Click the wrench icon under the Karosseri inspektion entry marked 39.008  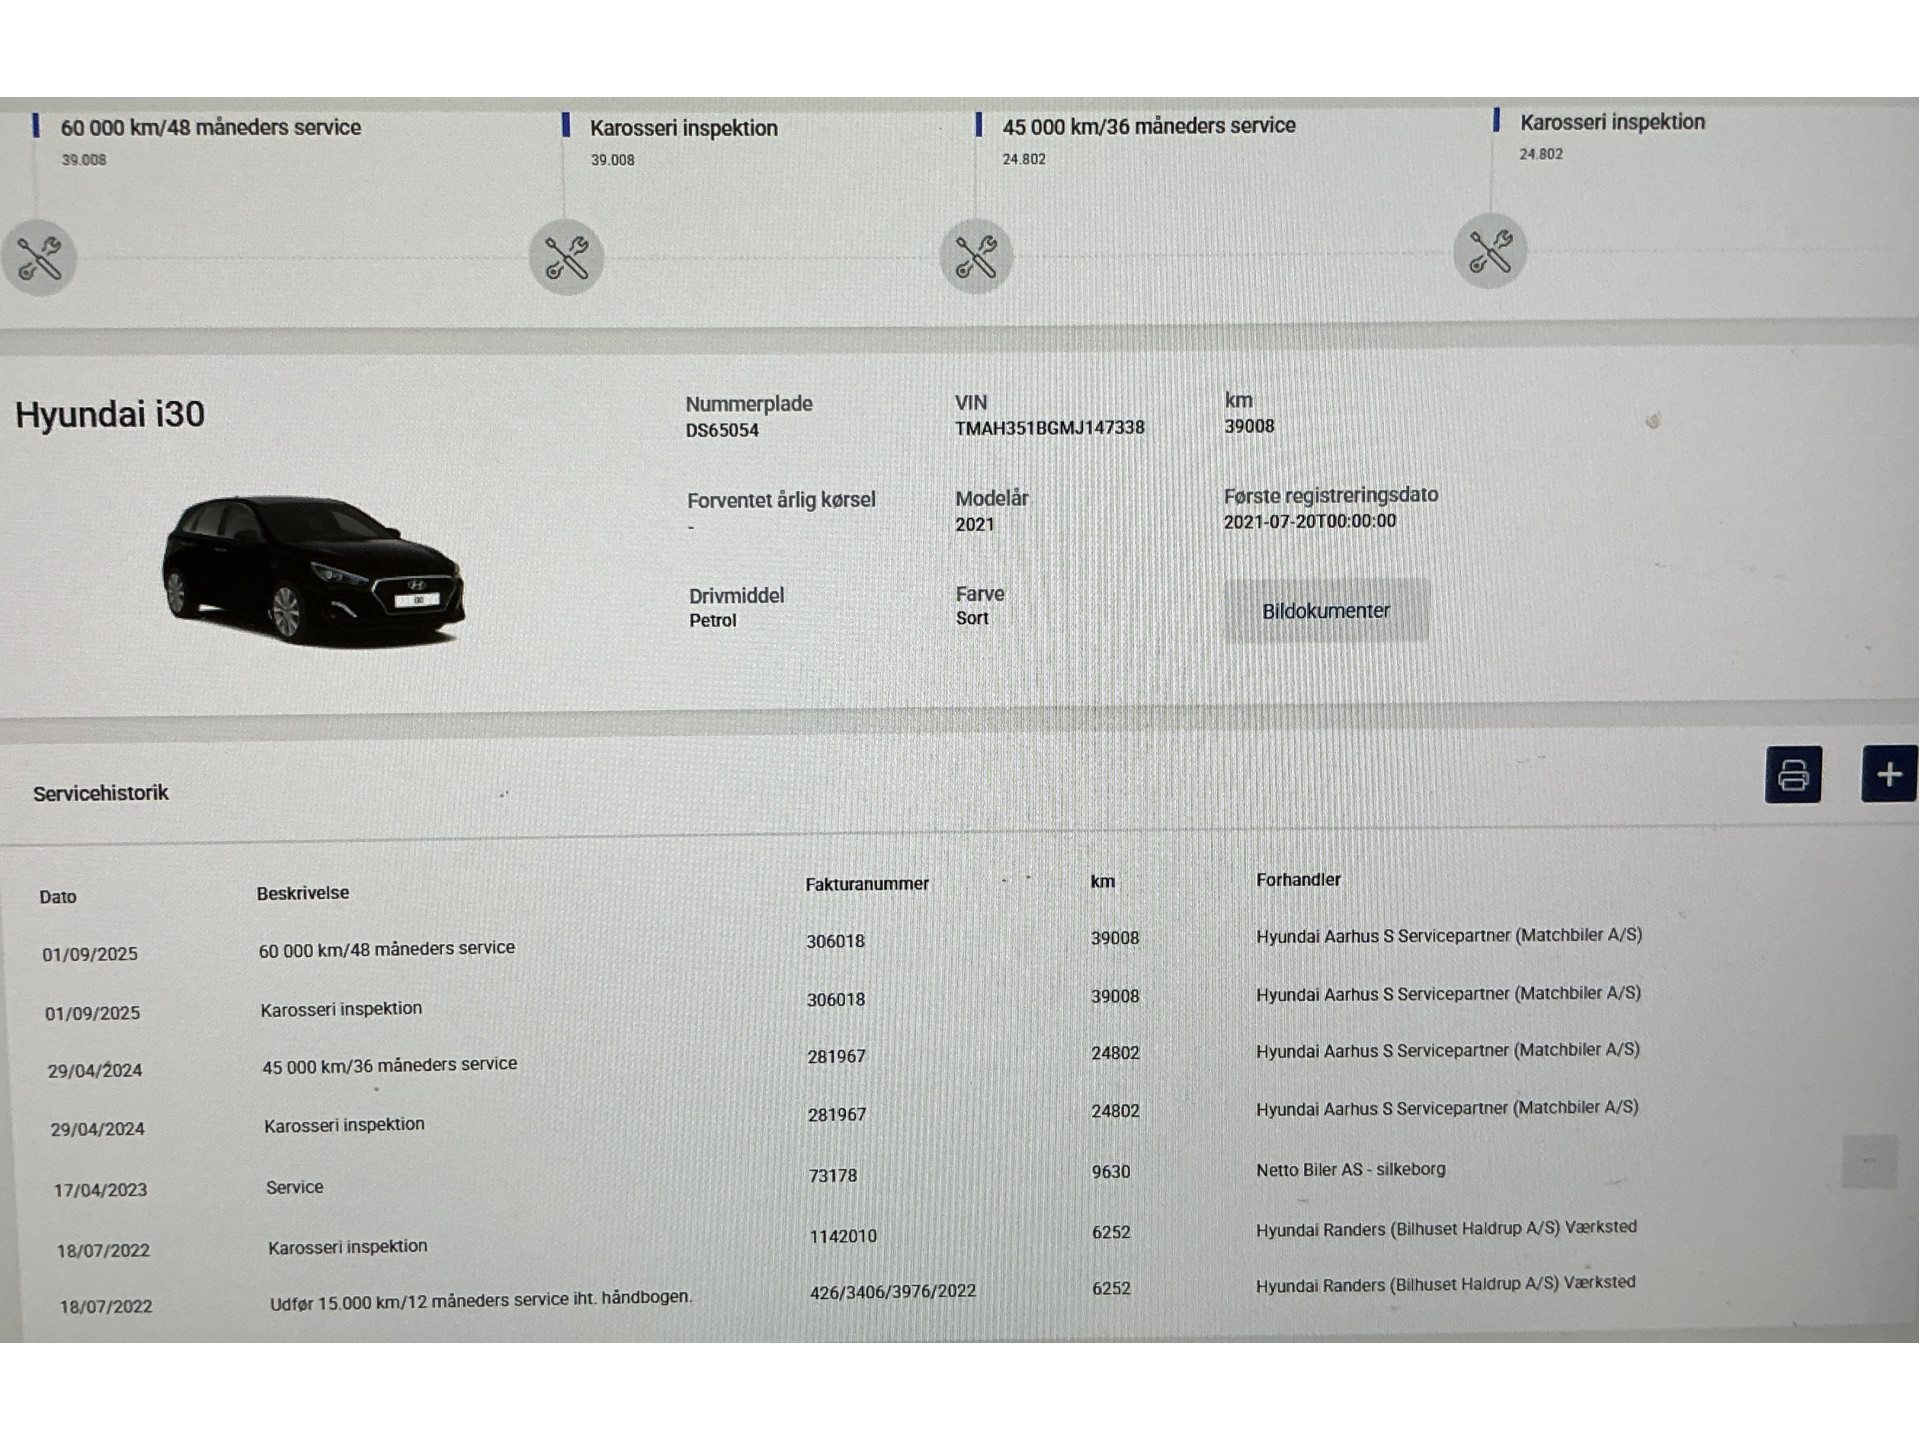(x=566, y=257)
